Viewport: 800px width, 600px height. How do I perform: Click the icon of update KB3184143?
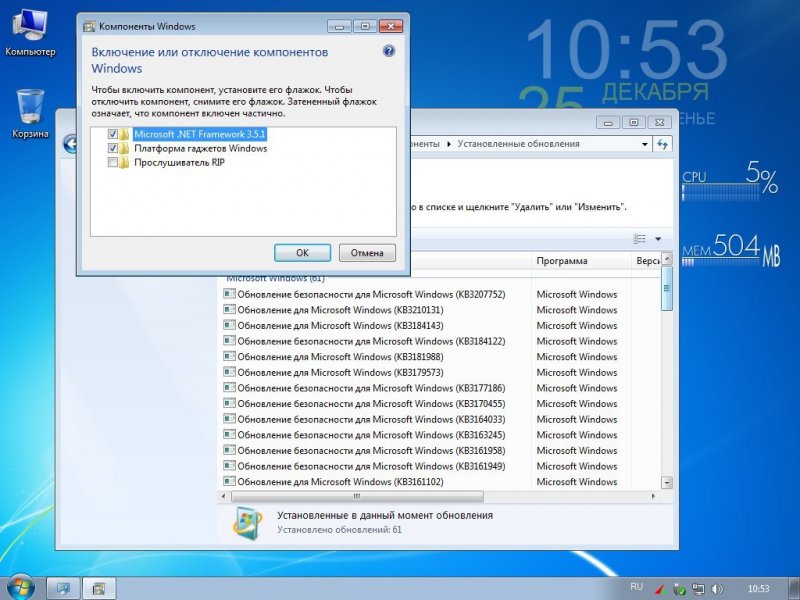[230, 325]
